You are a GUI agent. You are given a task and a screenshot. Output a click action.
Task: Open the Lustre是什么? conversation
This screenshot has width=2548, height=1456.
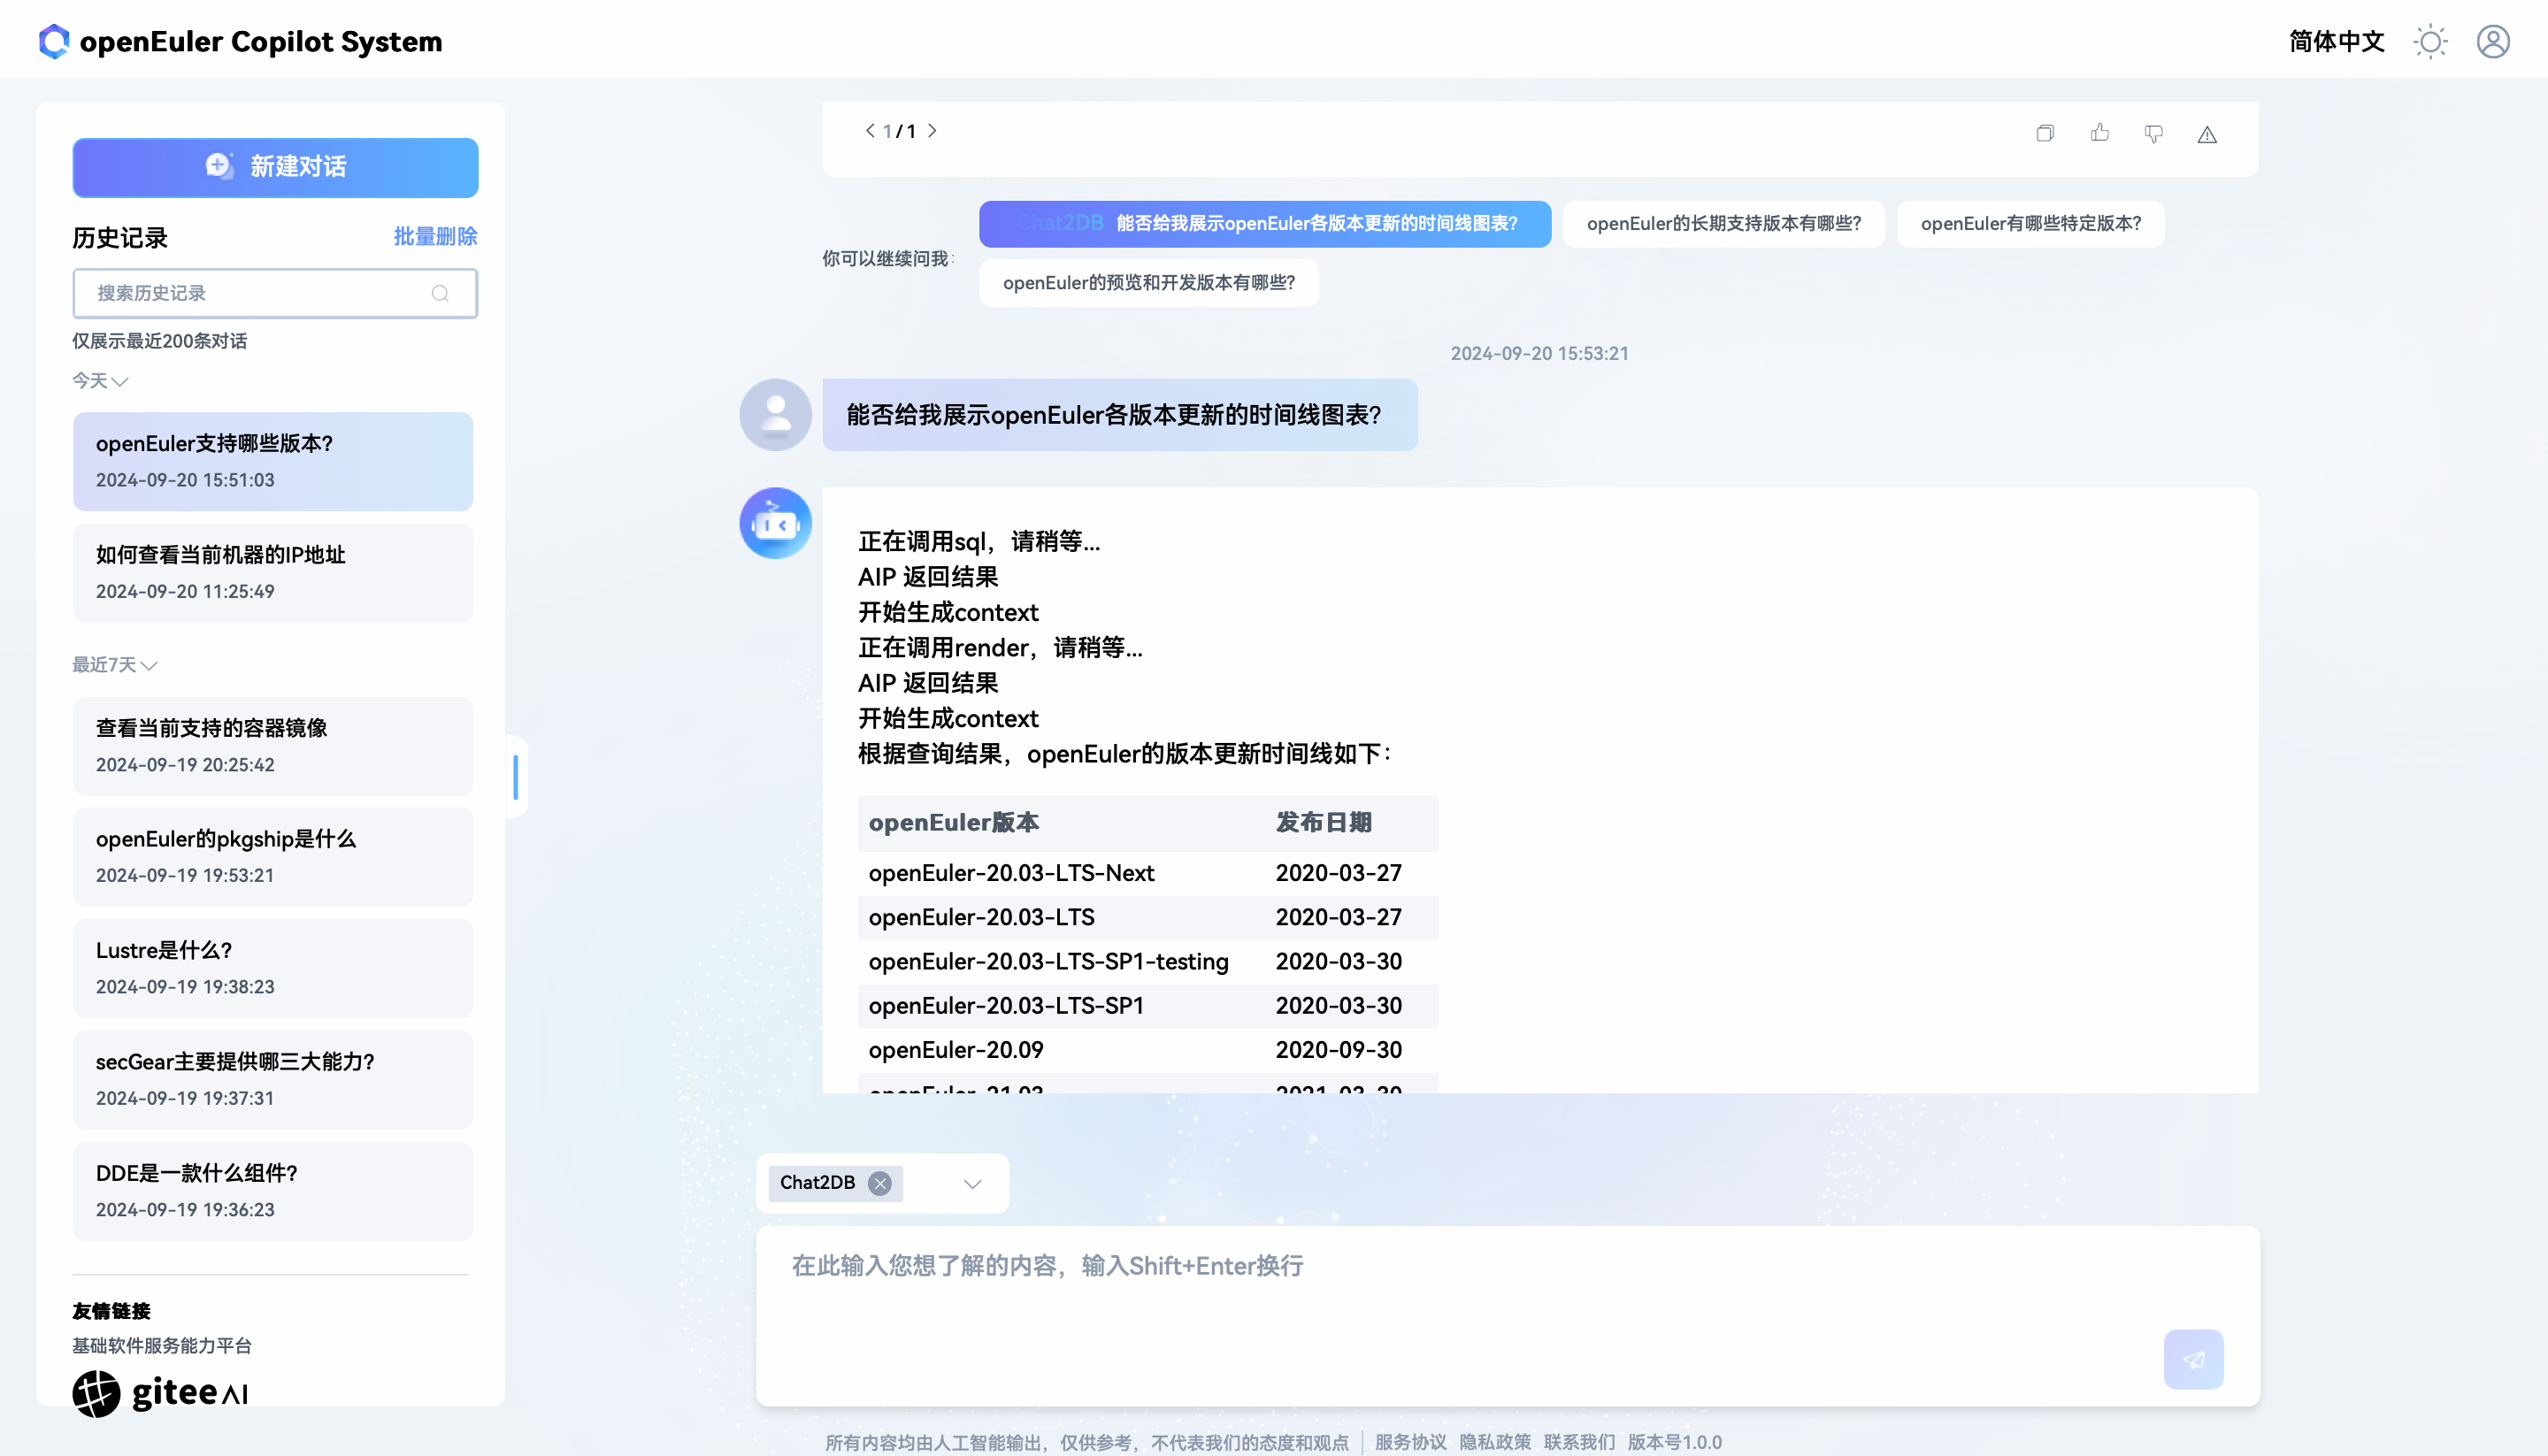pos(272,967)
